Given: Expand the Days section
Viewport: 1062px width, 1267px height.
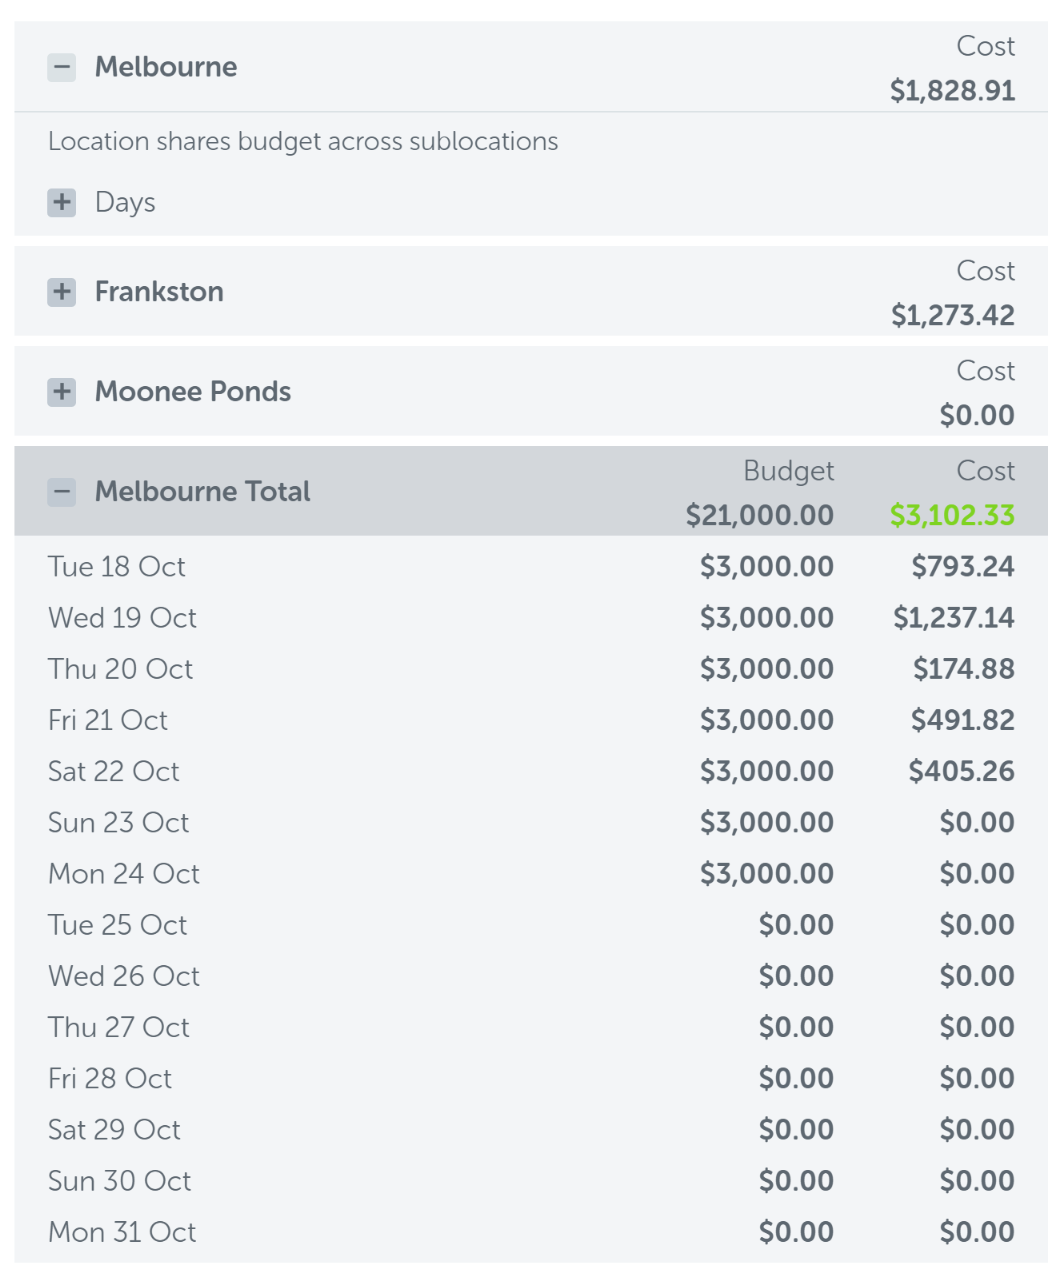Looking at the screenshot, I should pyautogui.click(x=62, y=202).
